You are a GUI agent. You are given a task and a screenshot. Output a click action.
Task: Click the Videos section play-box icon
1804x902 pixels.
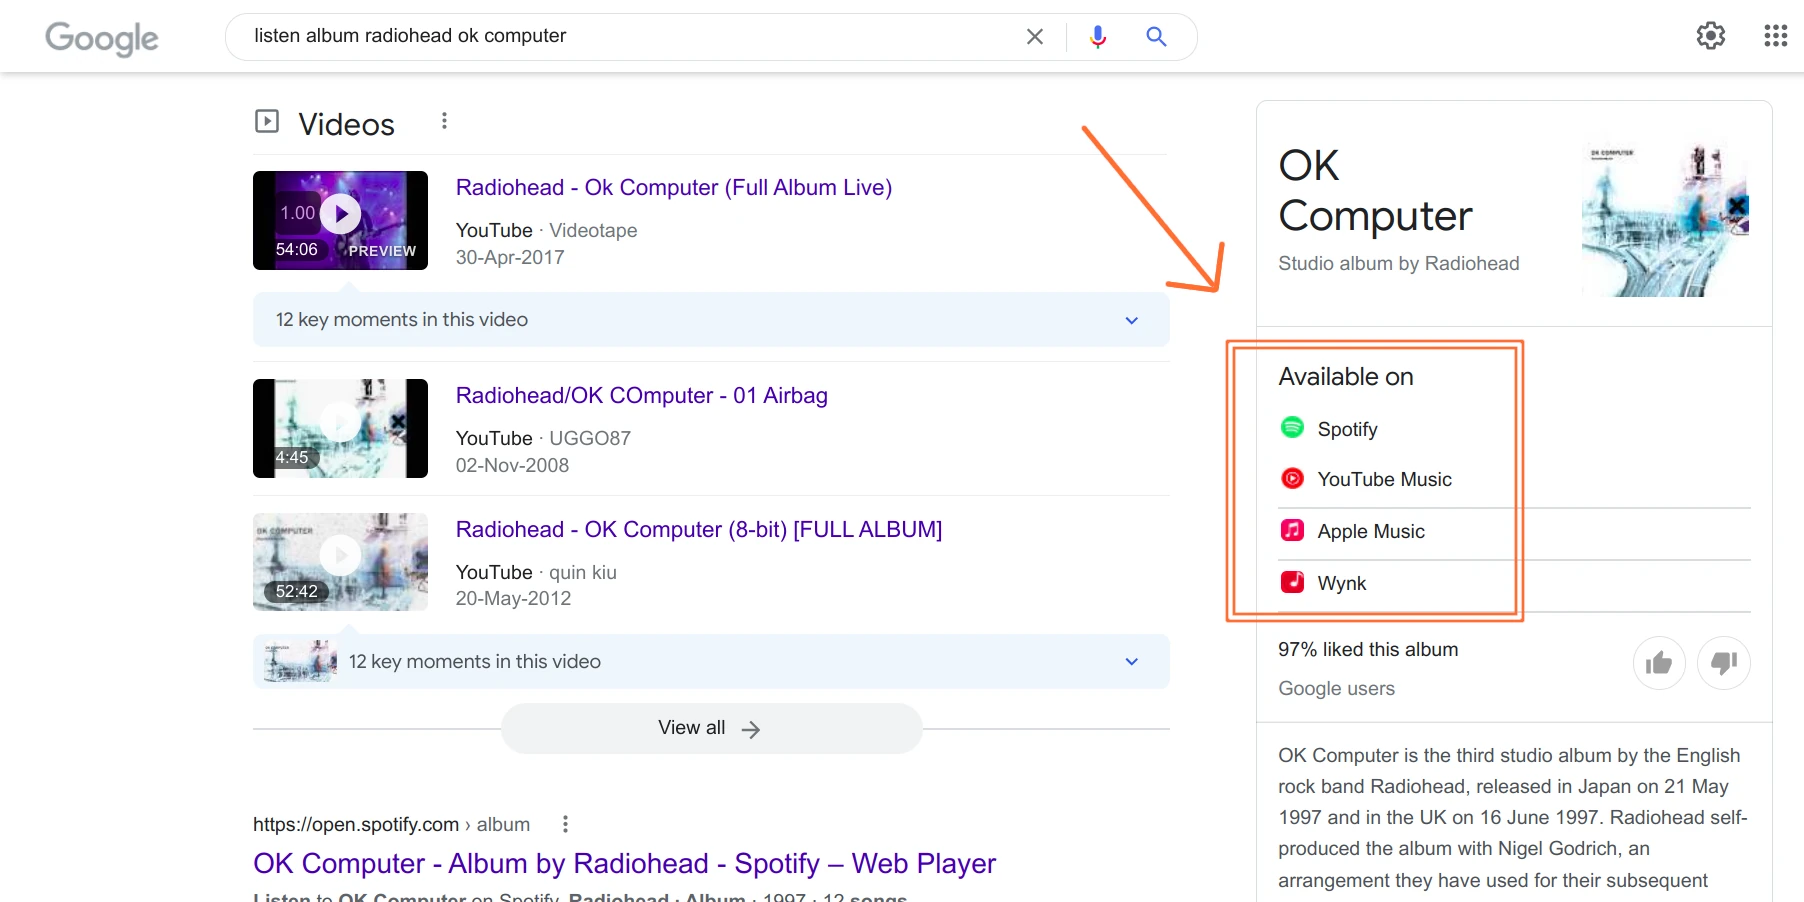click(x=267, y=121)
